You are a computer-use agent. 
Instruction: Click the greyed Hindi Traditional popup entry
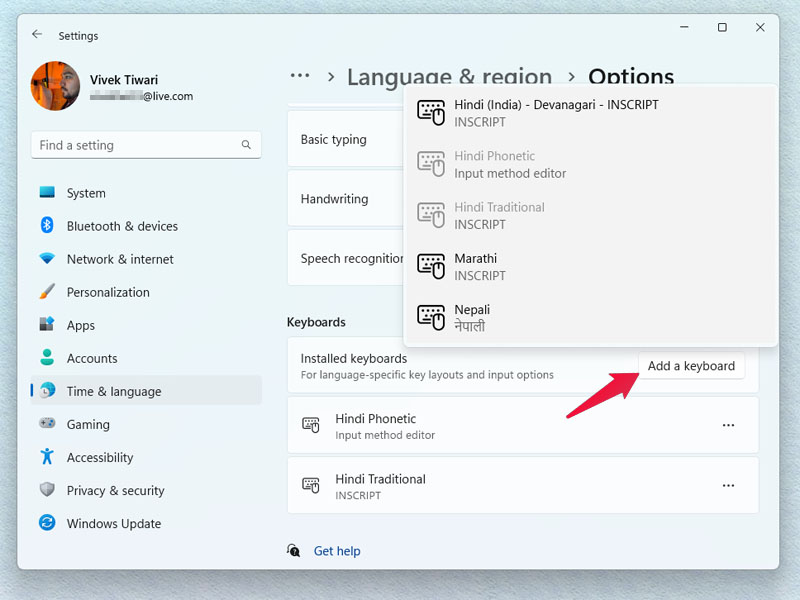[x=590, y=215]
